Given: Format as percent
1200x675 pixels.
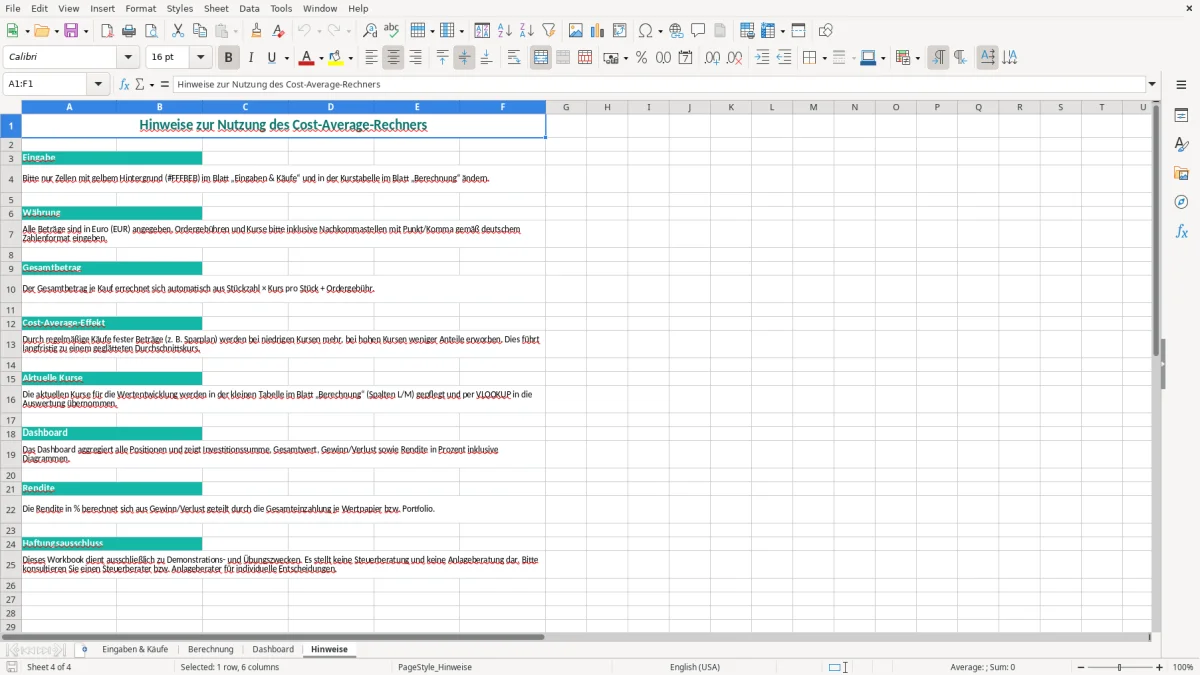Looking at the screenshot, I should [x=641, y=58].
